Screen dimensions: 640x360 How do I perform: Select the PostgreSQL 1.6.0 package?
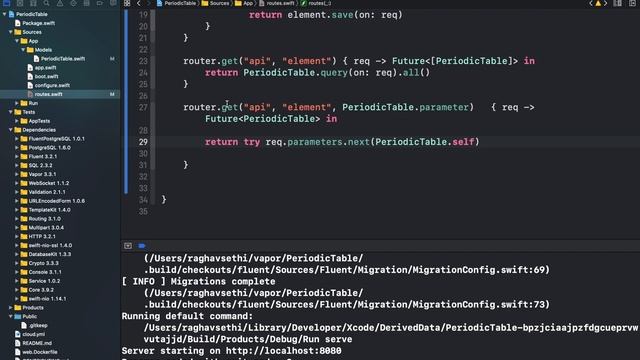(x=49, y=148)
